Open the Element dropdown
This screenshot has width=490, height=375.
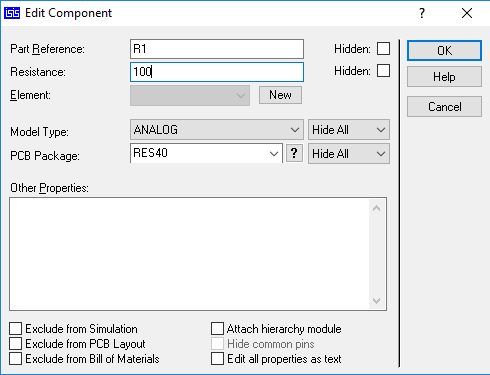pos(190,95)
